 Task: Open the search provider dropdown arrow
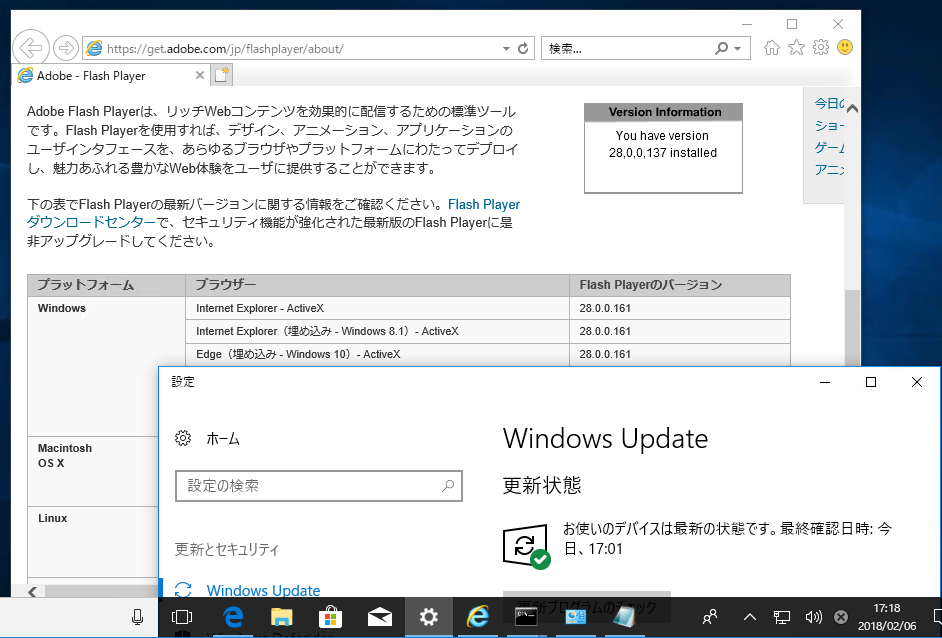pos(738,49)
